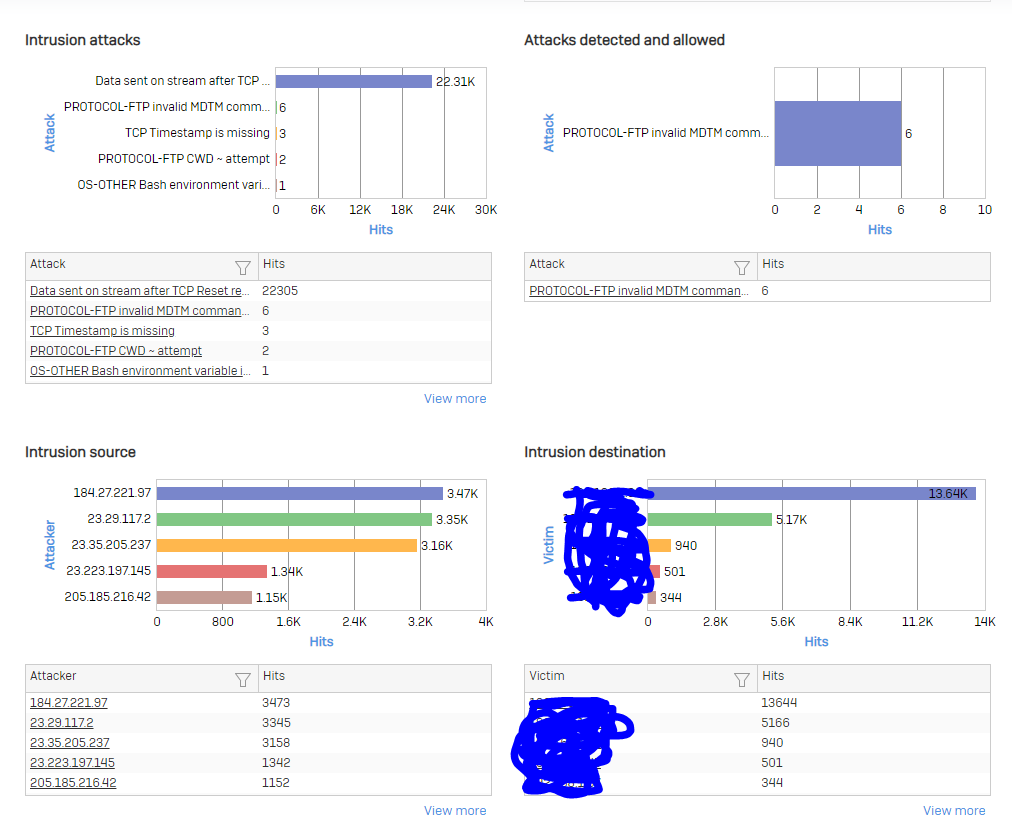The image size is (1012, 816).
Task: Click the green 5.17K bar in destination chart
Action: (710, 520)
